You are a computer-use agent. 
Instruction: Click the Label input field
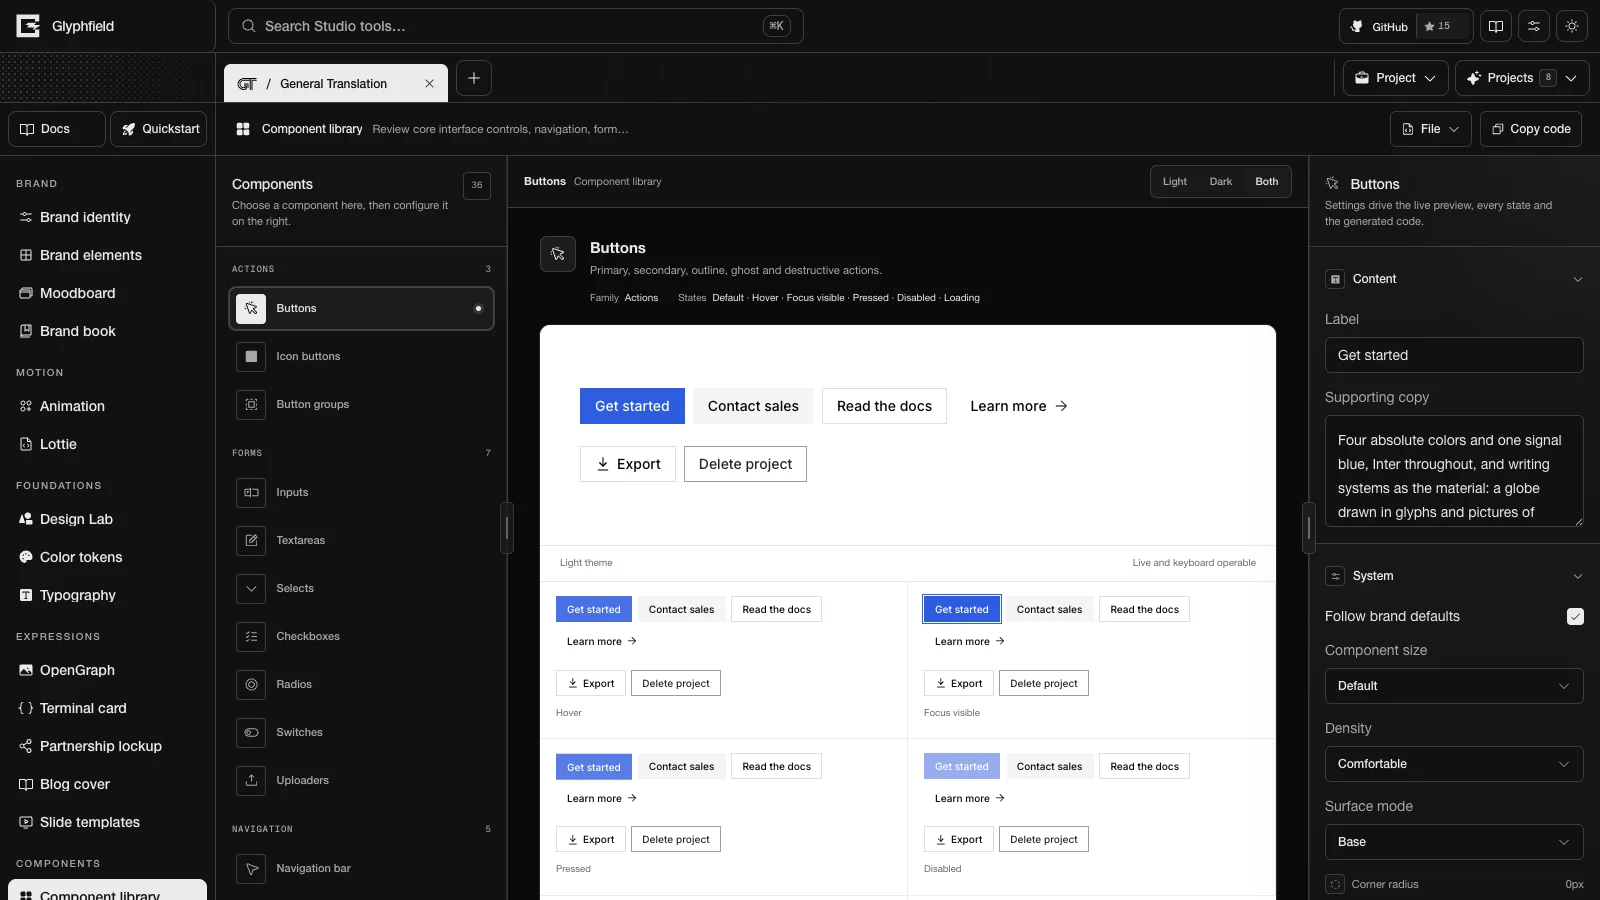point(1454,355)
